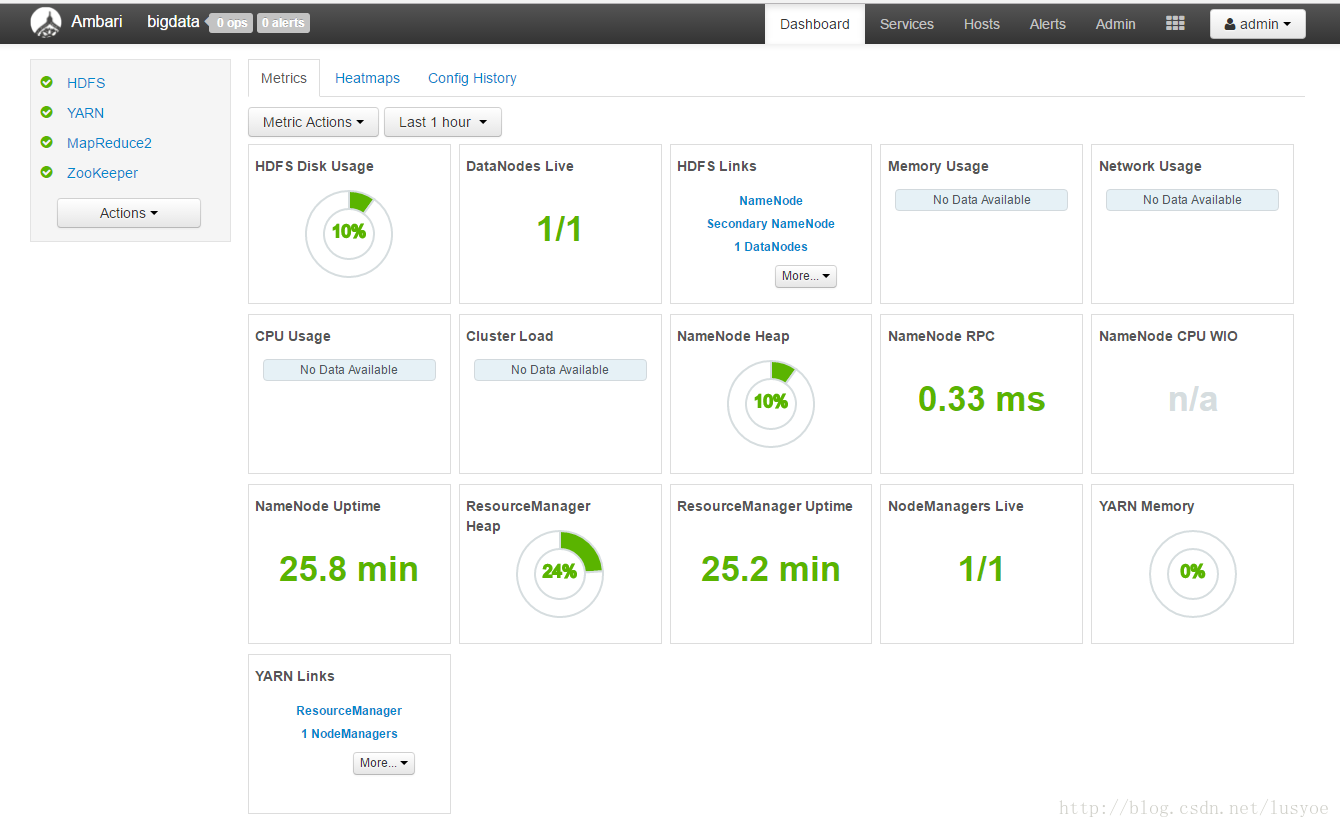Open the Hosts nav item
Screen dimensions: 1340x828
982,24
